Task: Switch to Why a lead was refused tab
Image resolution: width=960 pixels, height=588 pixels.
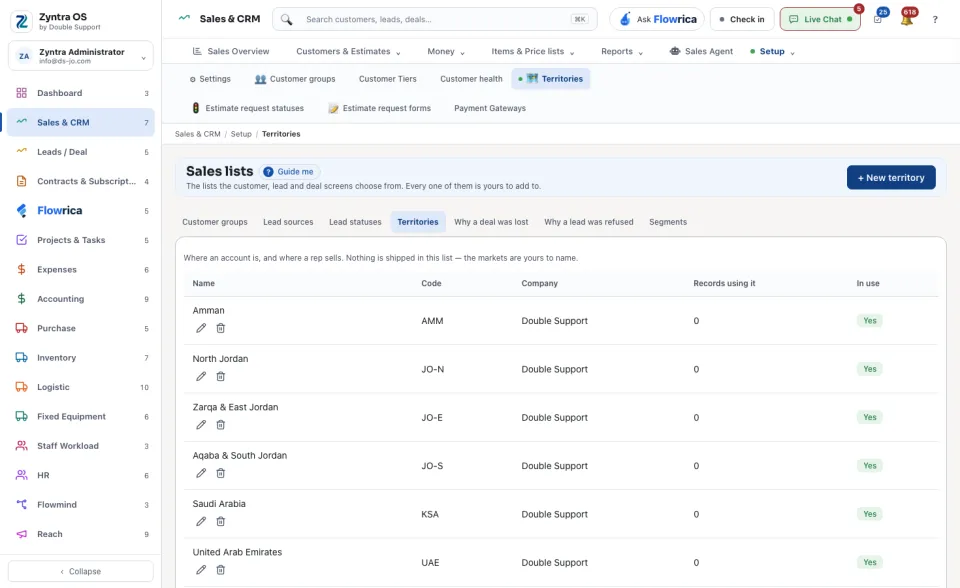Action: point(588,222)
